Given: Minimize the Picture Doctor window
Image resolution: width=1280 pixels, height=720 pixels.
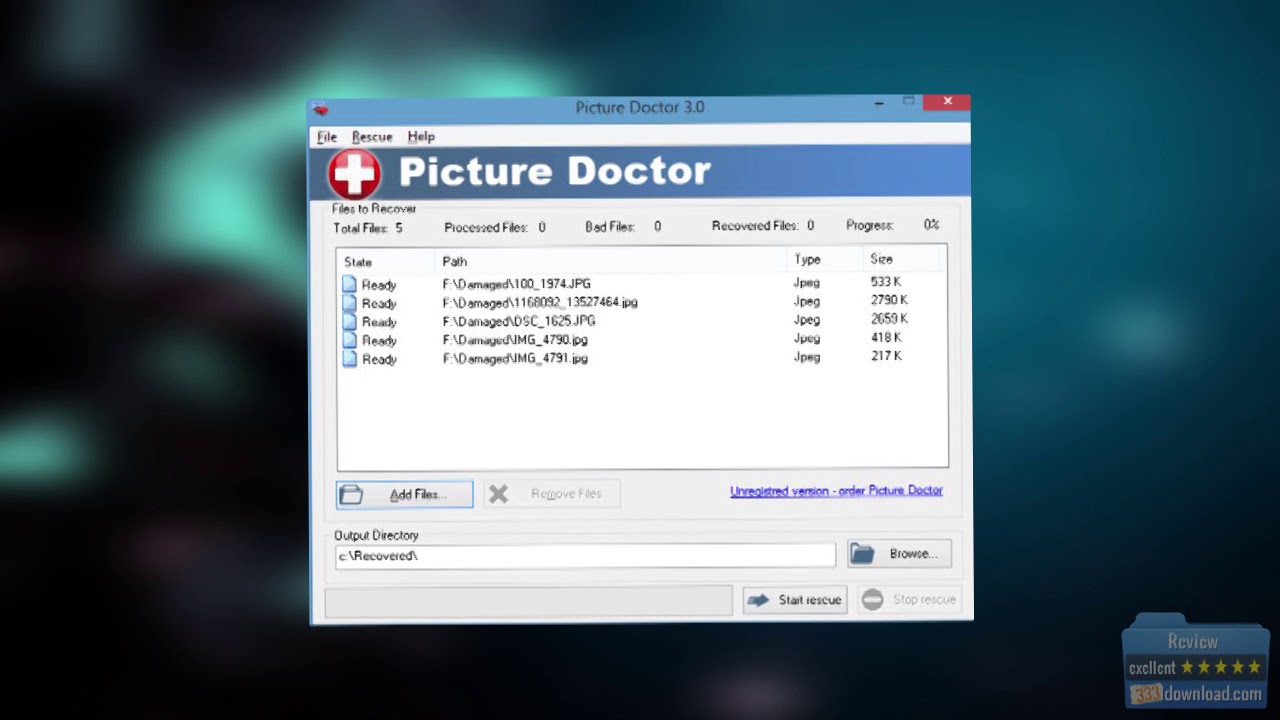Looking at the screenshot, I should click(879, 101).
